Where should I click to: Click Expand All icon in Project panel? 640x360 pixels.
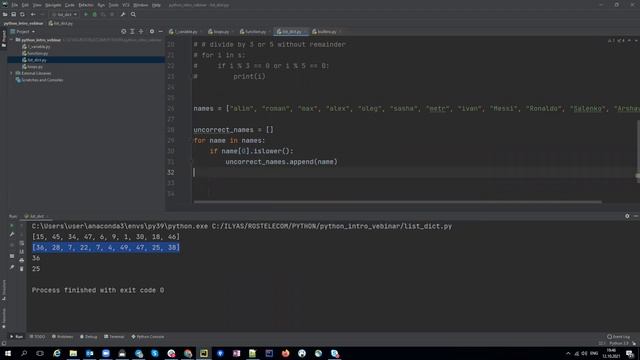[x=132, y=31]
